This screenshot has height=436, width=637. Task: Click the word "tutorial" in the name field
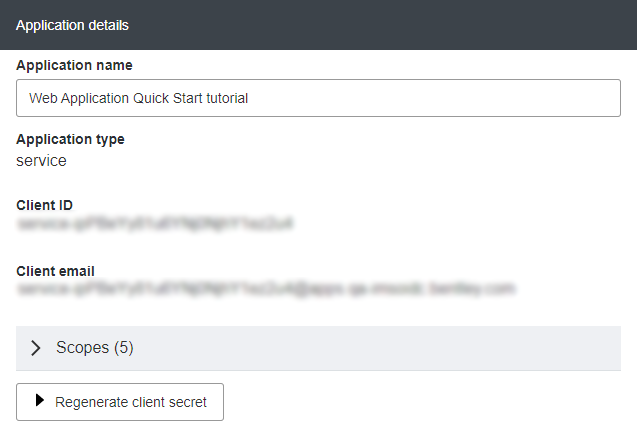[x=224, y=99]
